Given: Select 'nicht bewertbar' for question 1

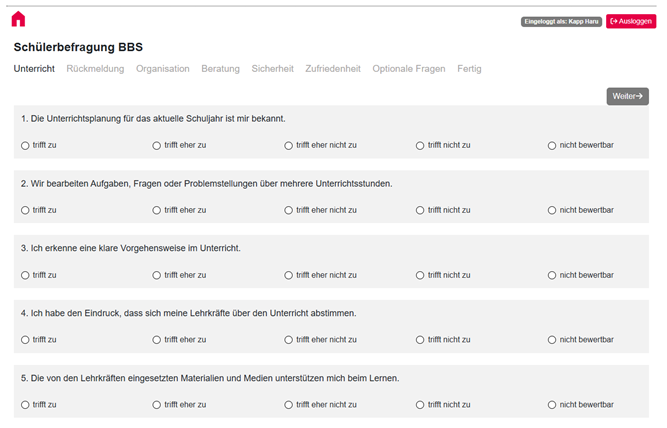Looking at the screenshot, I should pos(552,146).
